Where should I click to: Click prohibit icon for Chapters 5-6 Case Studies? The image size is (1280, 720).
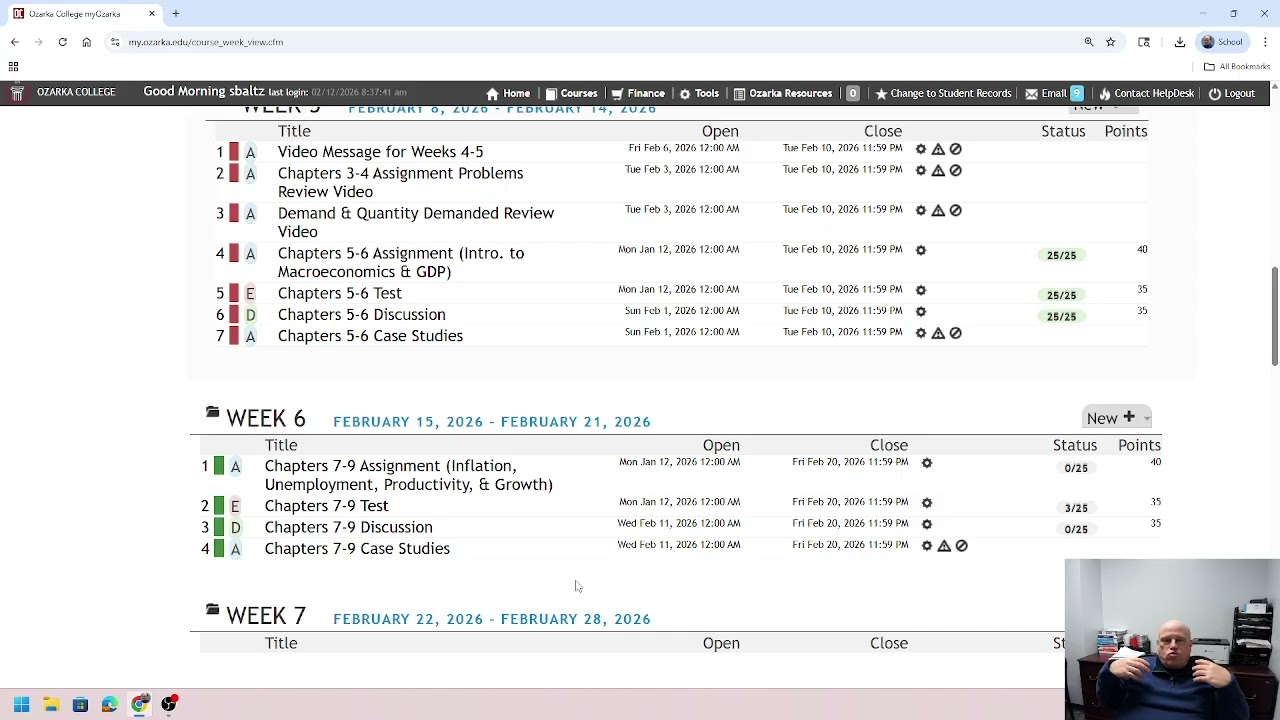pyautogui.click(x=955, y=333)
